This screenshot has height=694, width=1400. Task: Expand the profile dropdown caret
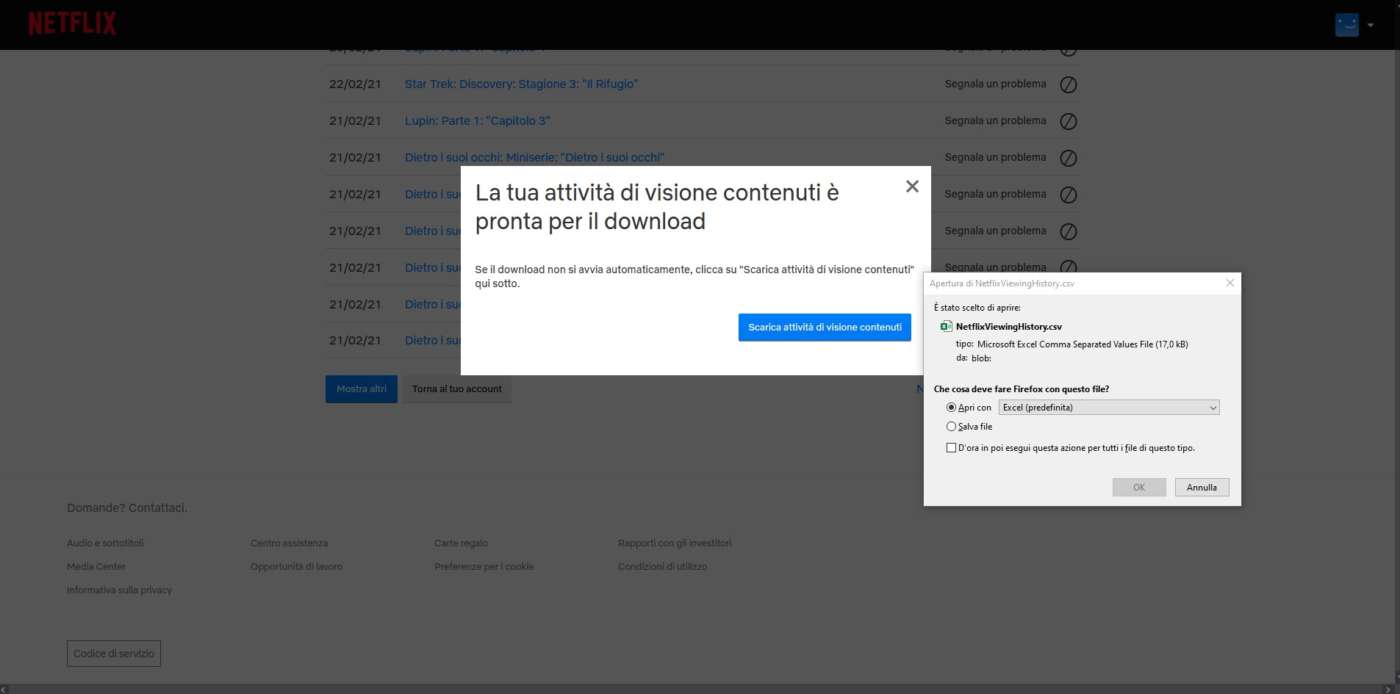pos(1370,25)
